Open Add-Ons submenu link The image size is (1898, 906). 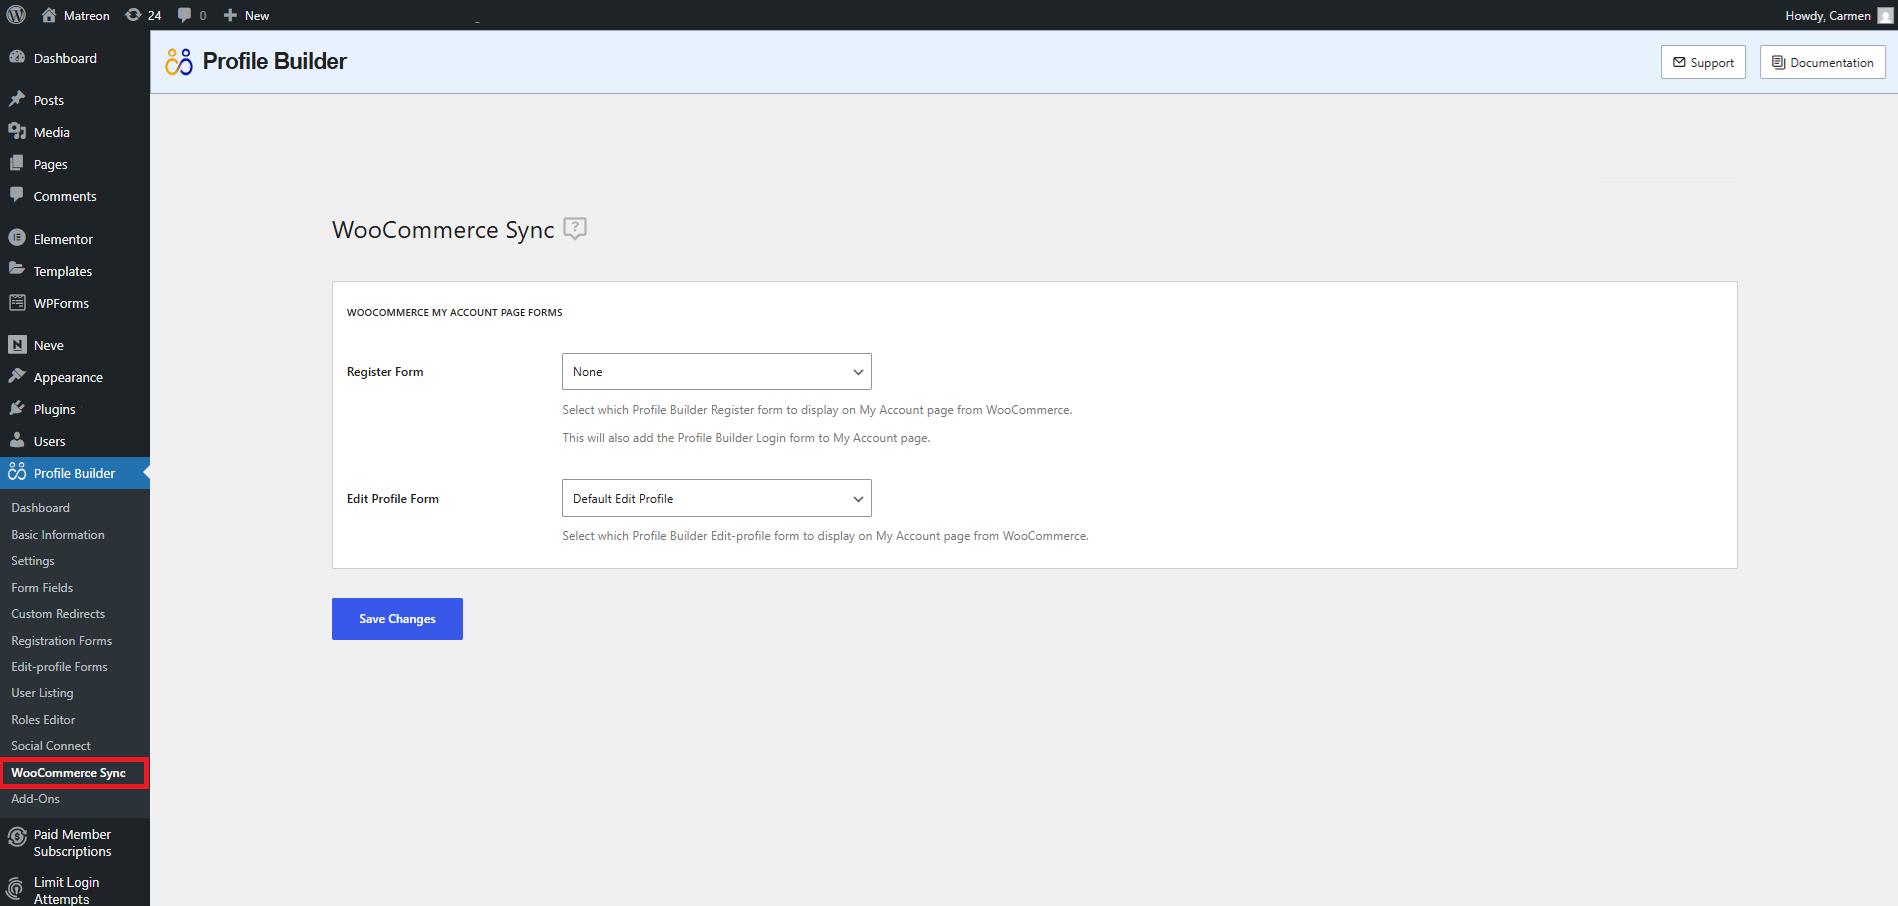coord(36,799)
